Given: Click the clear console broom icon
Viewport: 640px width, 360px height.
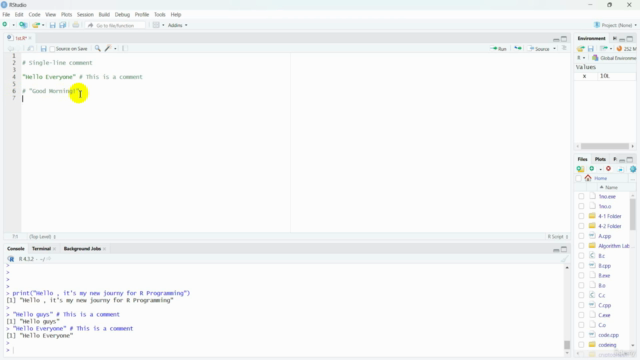Looking at the screenshot, I should point(564,259).
